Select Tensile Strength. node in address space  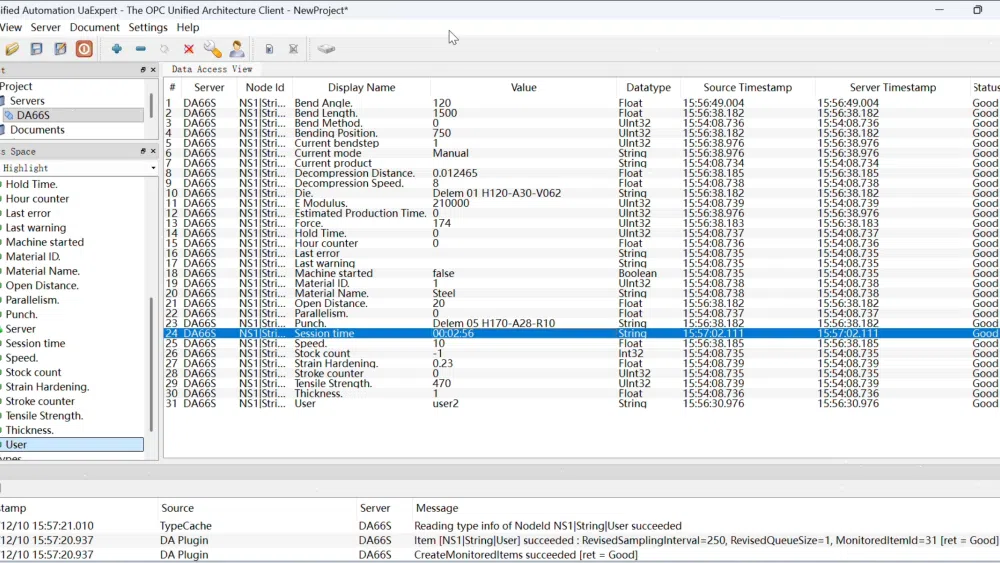44,416
